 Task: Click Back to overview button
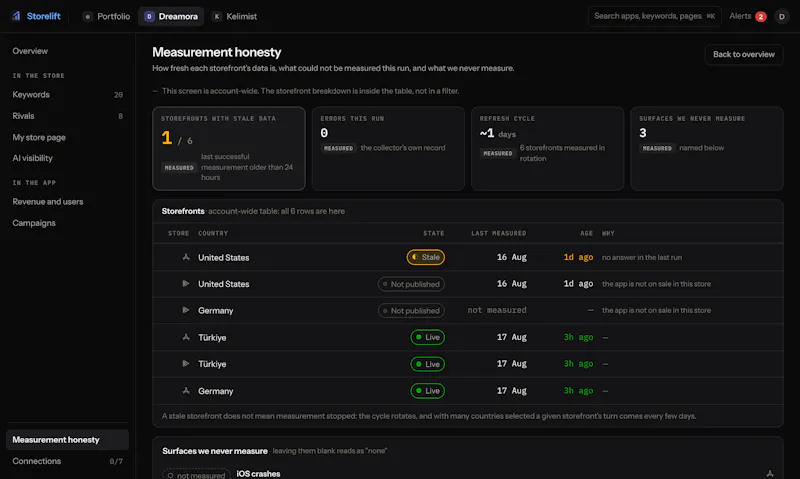click(743, 54)
